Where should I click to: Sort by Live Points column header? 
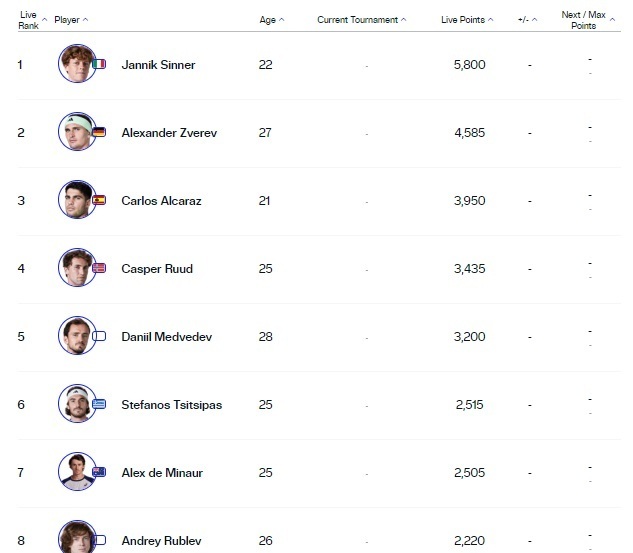467,20
